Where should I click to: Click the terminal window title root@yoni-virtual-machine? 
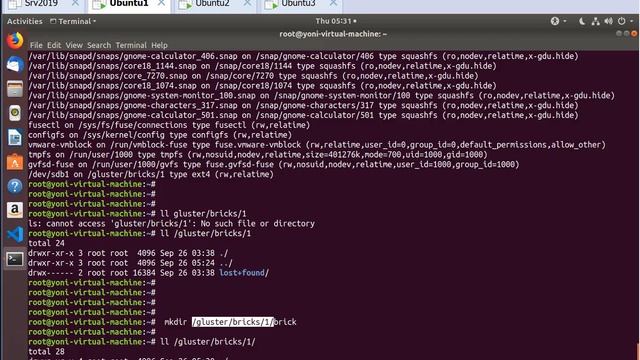[x=333, y=34]
